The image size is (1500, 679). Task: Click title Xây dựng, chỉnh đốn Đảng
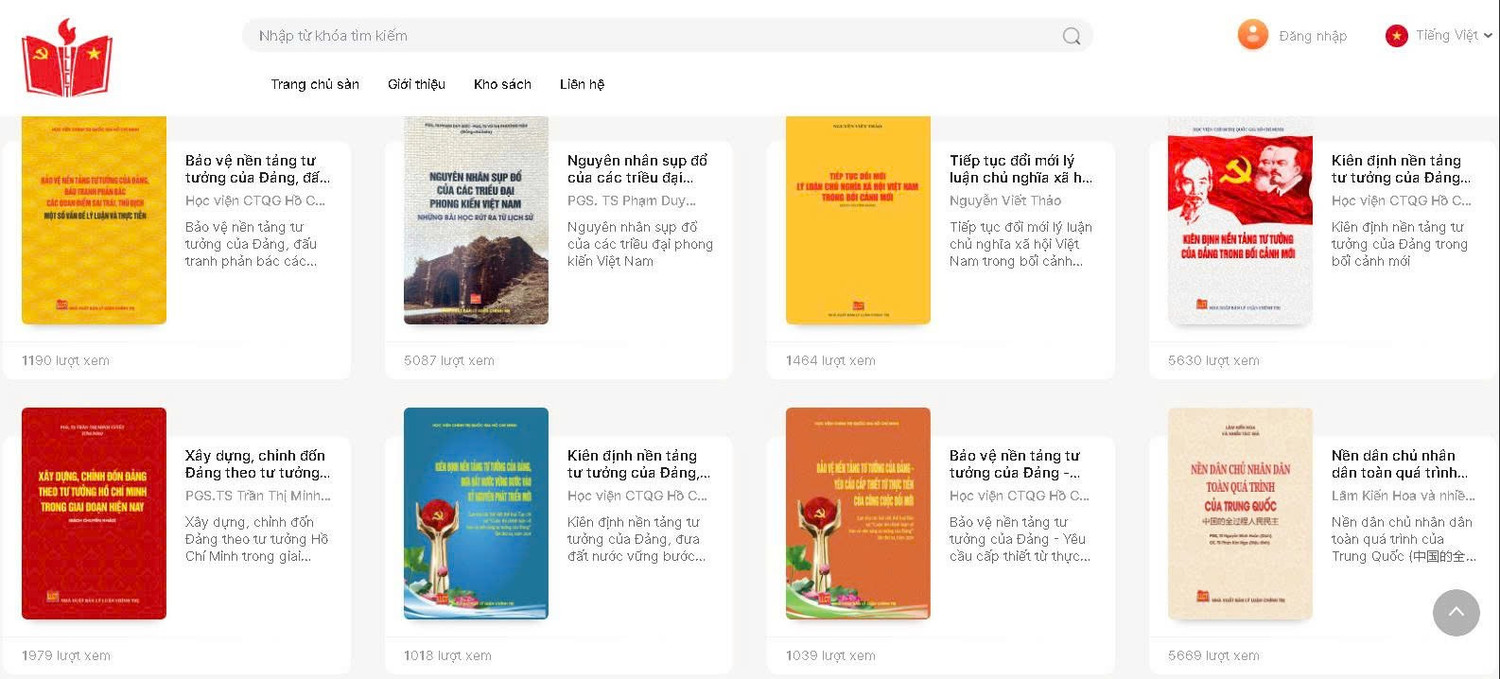258,464
